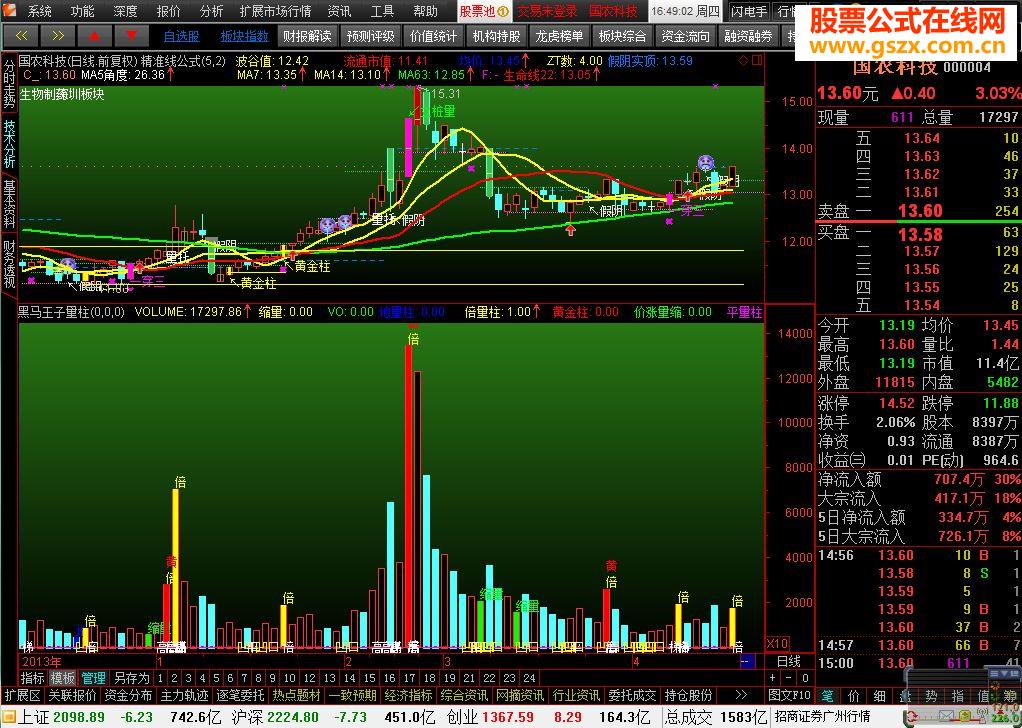1022x728 pixels.
Task: Open the 系统 menu
Action: tap(40, 11)
